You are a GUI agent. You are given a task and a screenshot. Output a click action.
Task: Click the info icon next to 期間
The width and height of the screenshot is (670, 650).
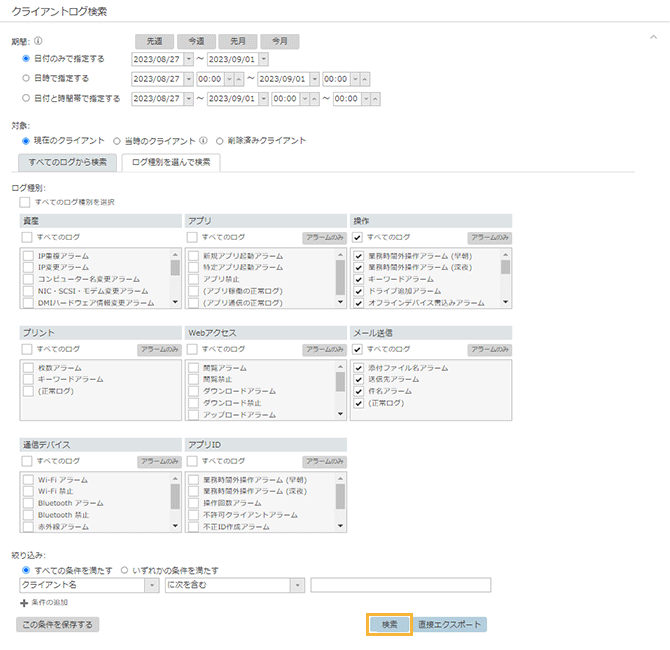coord(38,41)
